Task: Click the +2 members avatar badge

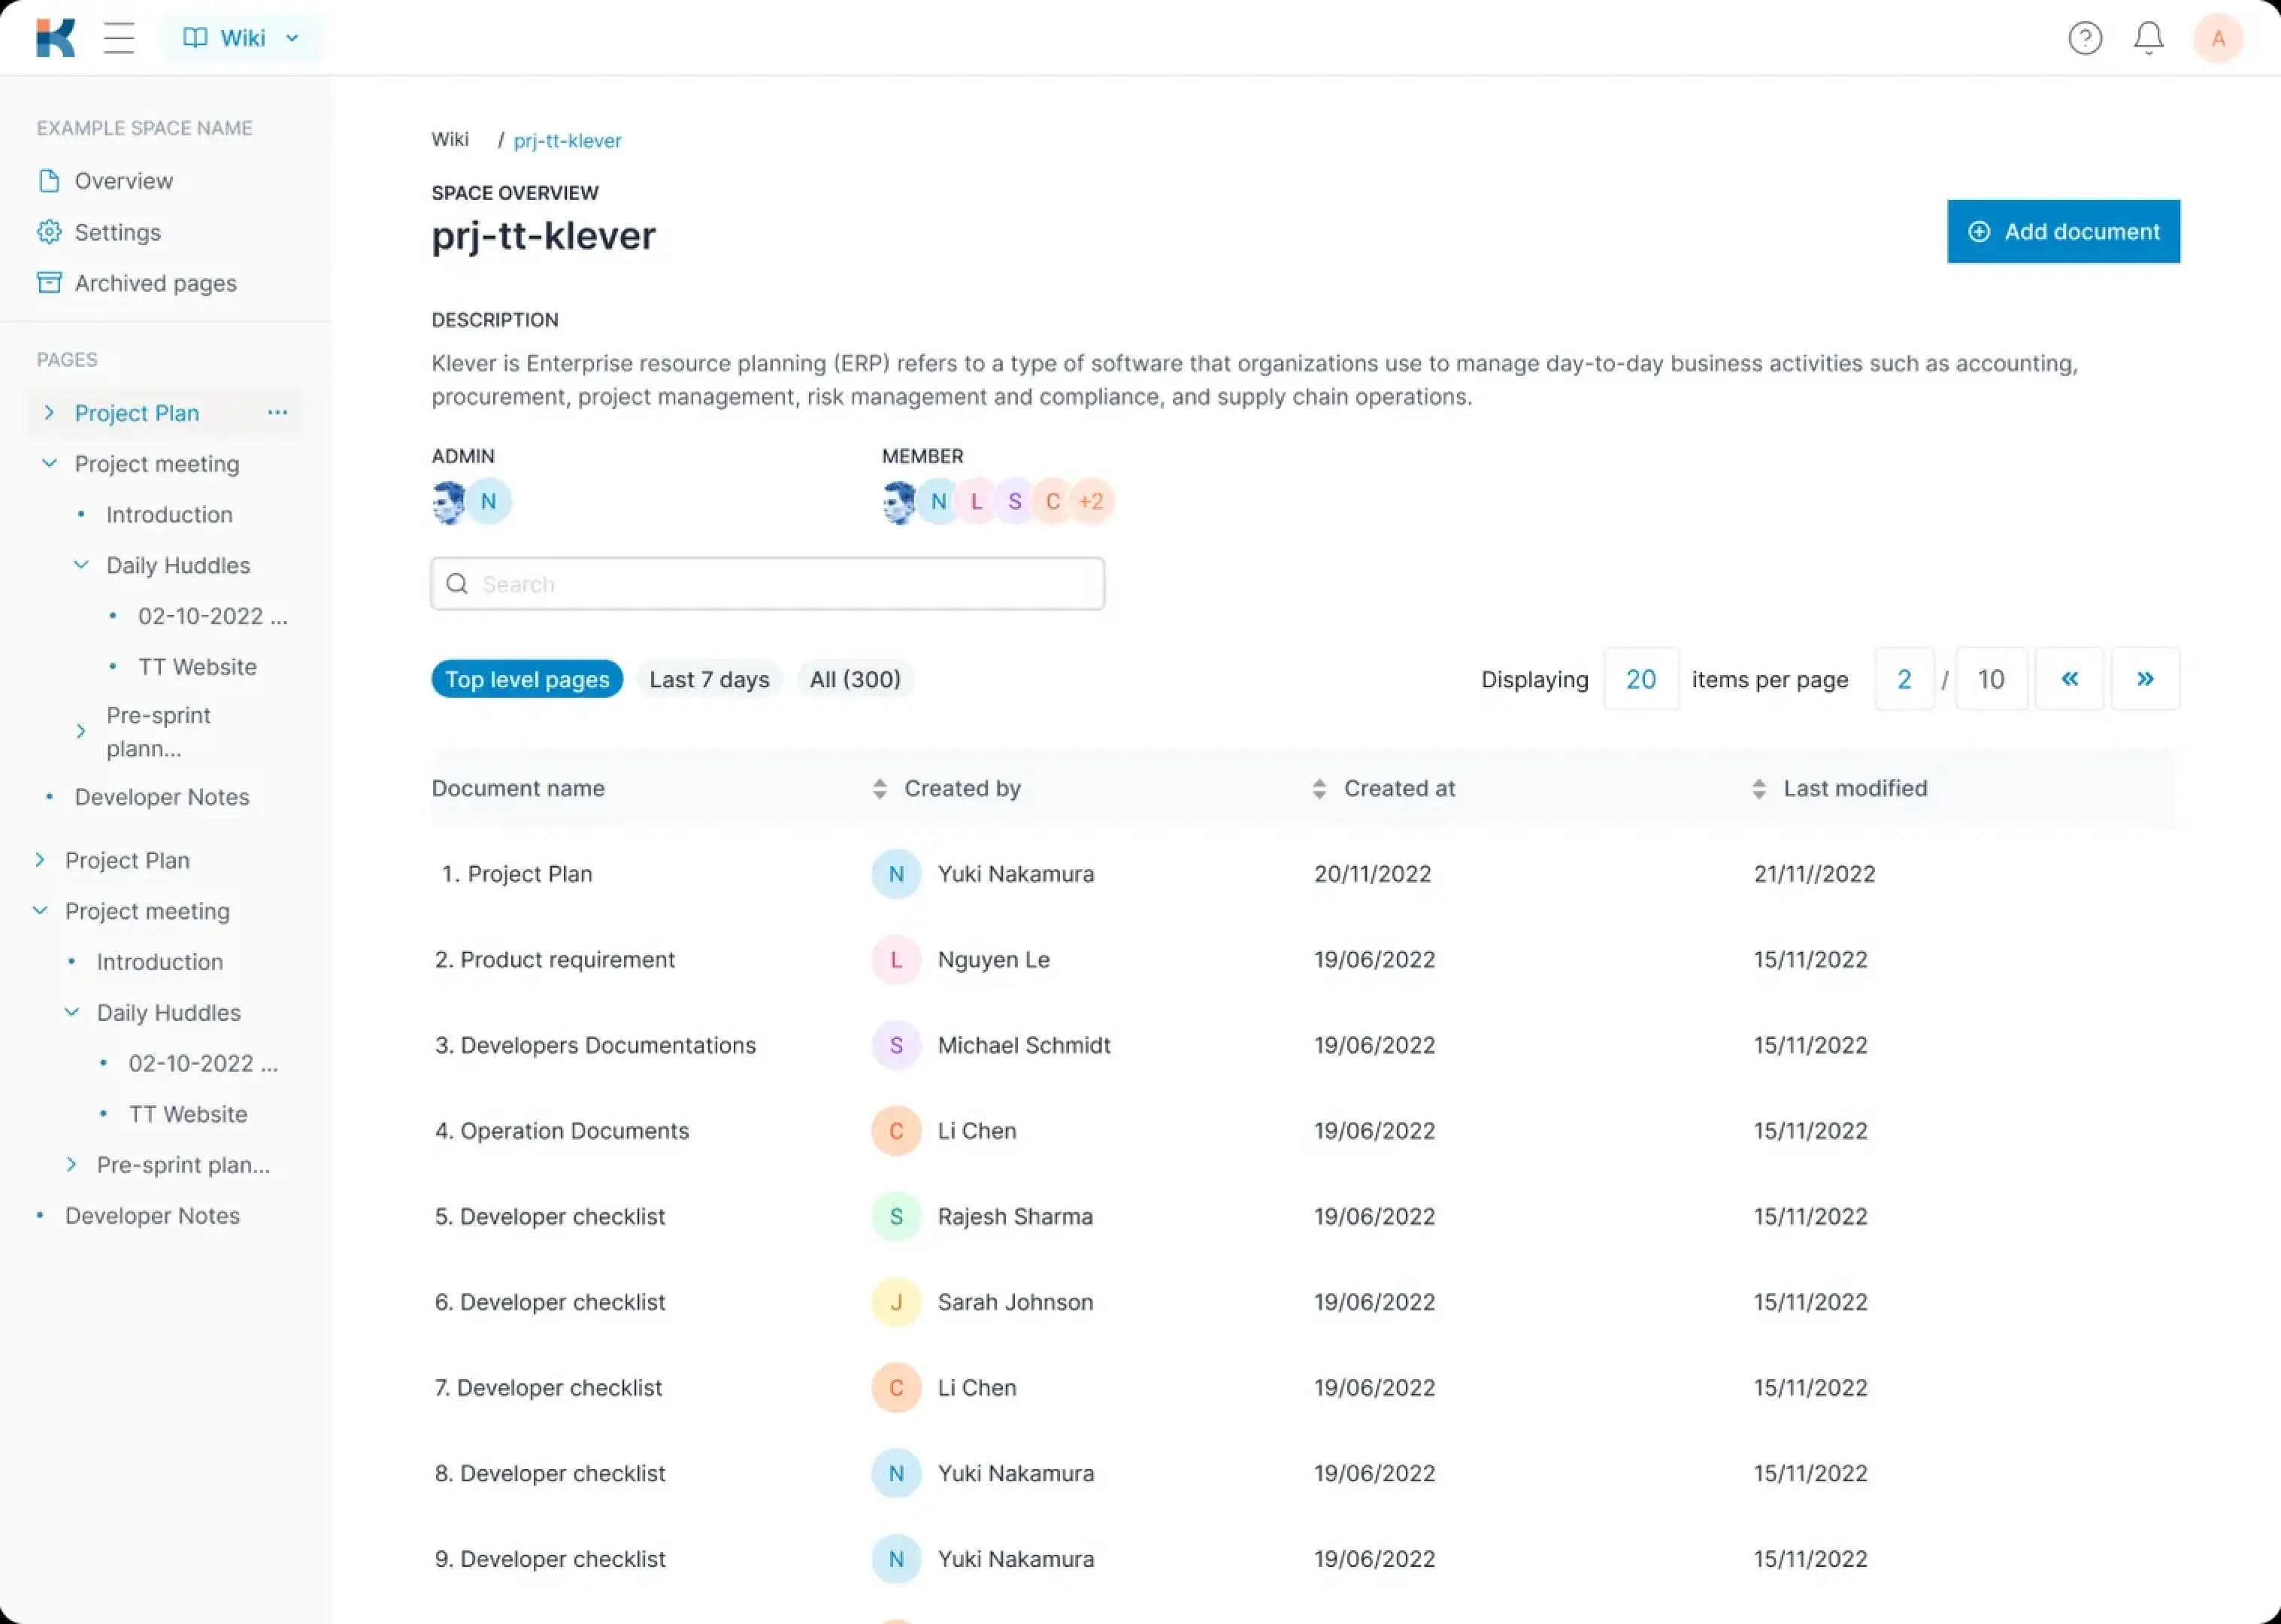Action: point(1091,501)
